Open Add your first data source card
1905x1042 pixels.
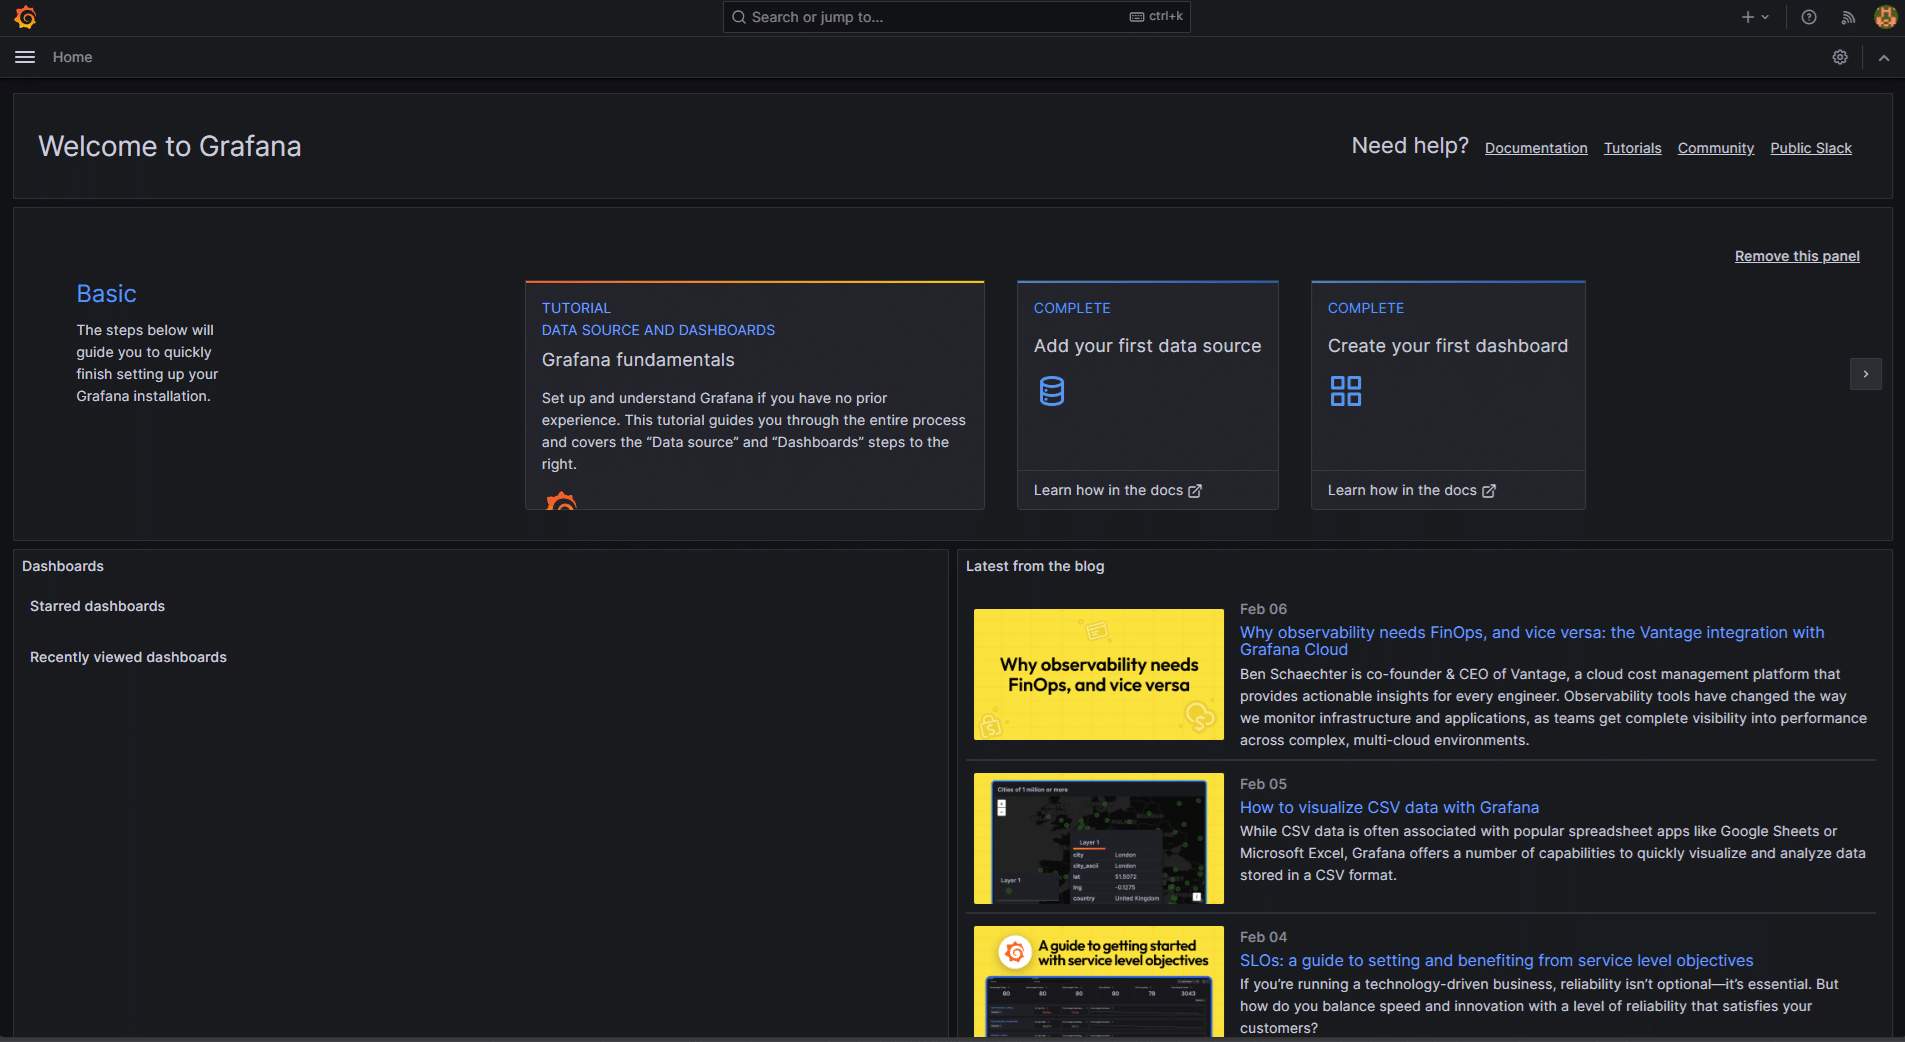(1148, 376)
